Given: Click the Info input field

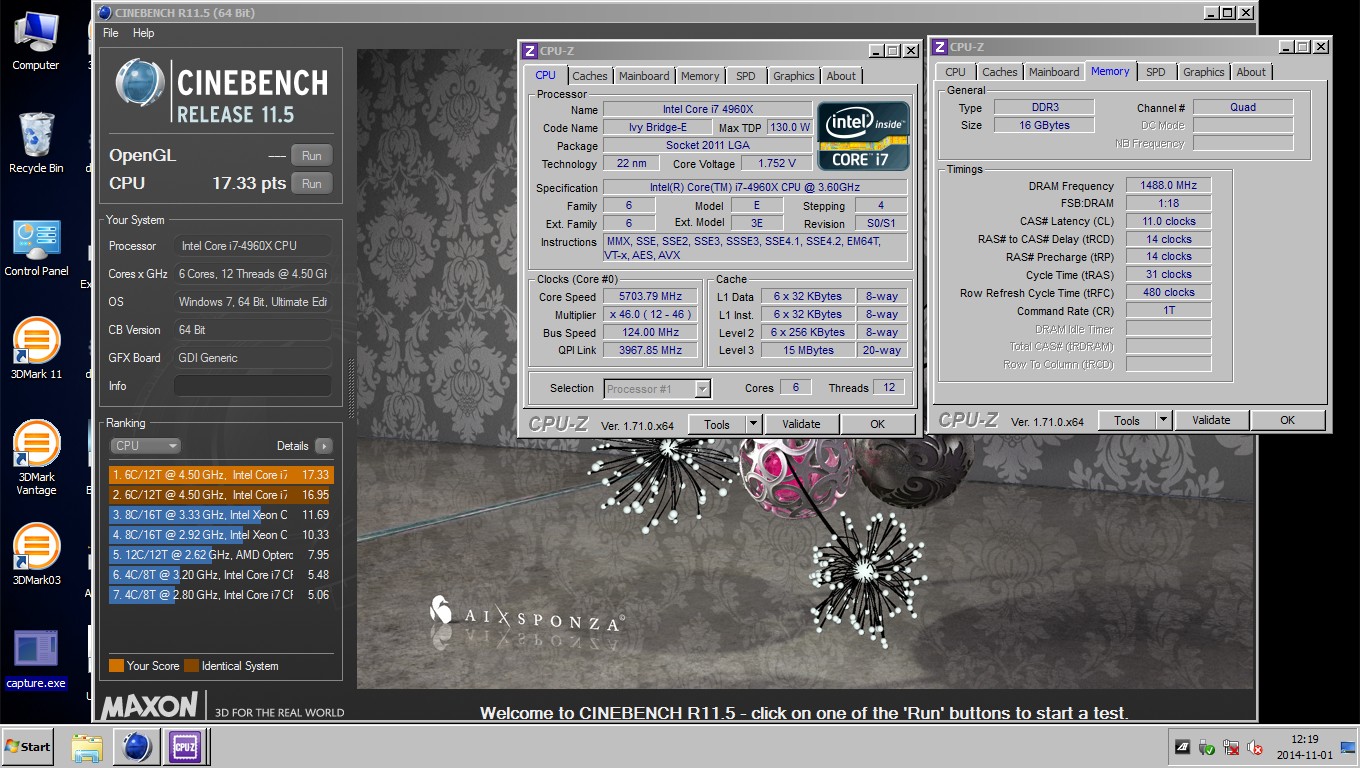Looking at the screenshot, I should [253, 386].
